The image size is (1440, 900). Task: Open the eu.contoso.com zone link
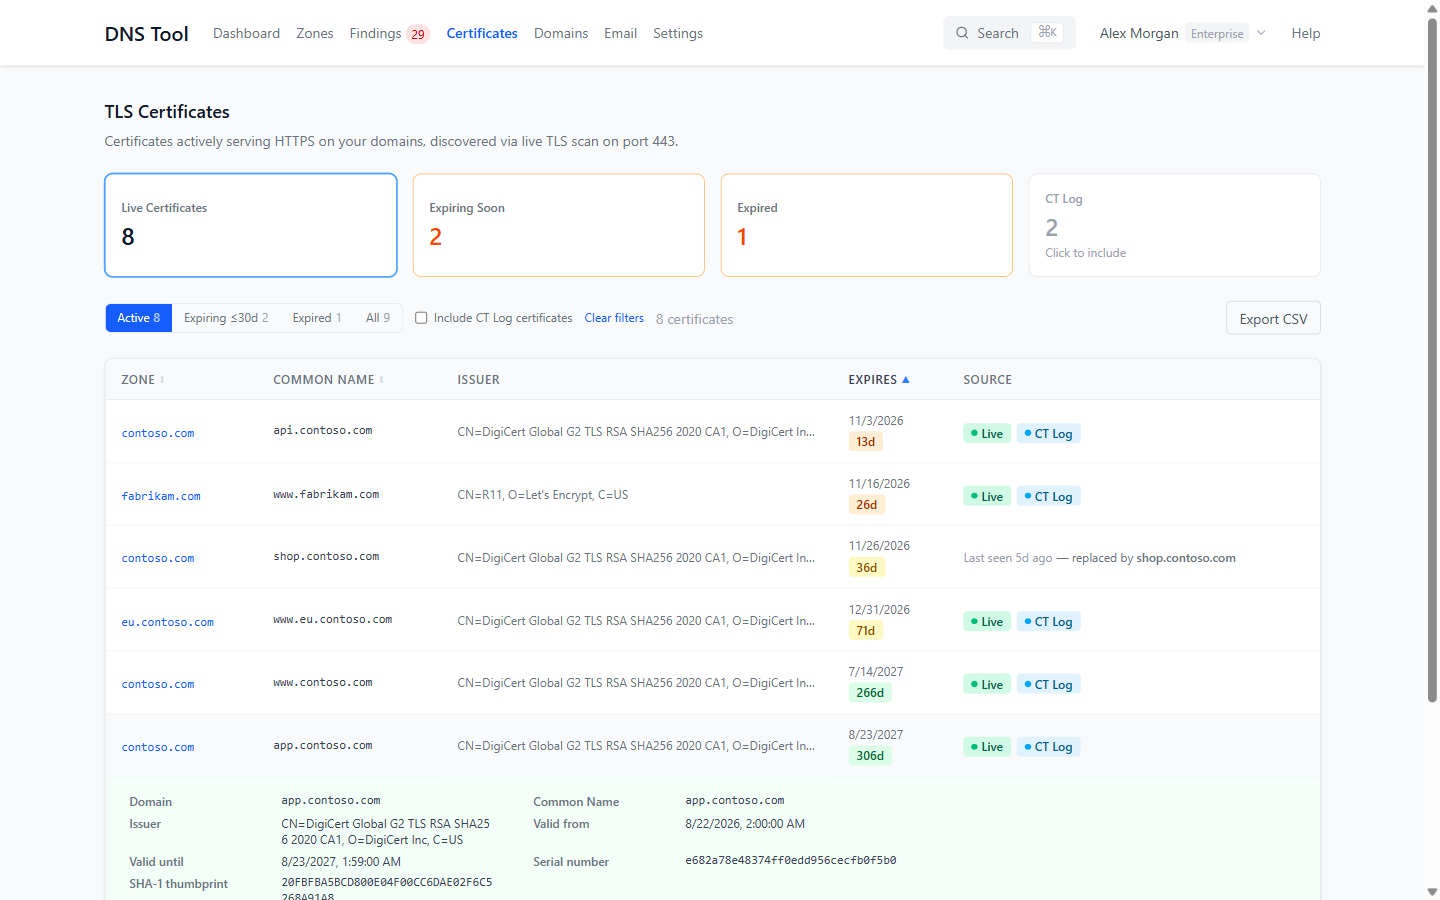click(168, 622)
